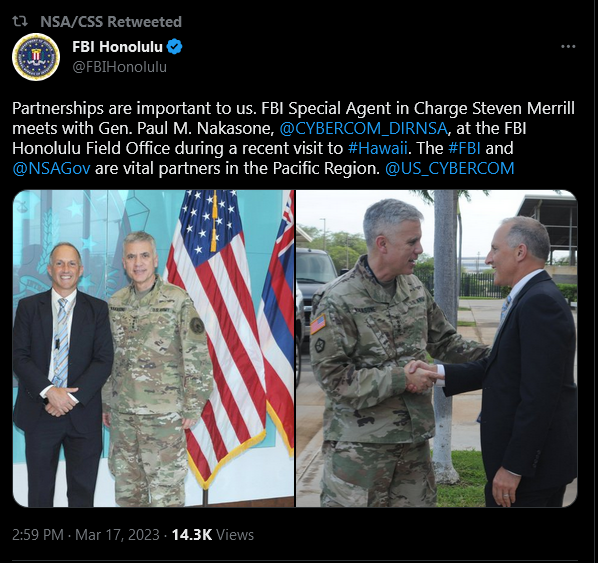Click the tweet body text
598x563 pixels.
[293, 138]
